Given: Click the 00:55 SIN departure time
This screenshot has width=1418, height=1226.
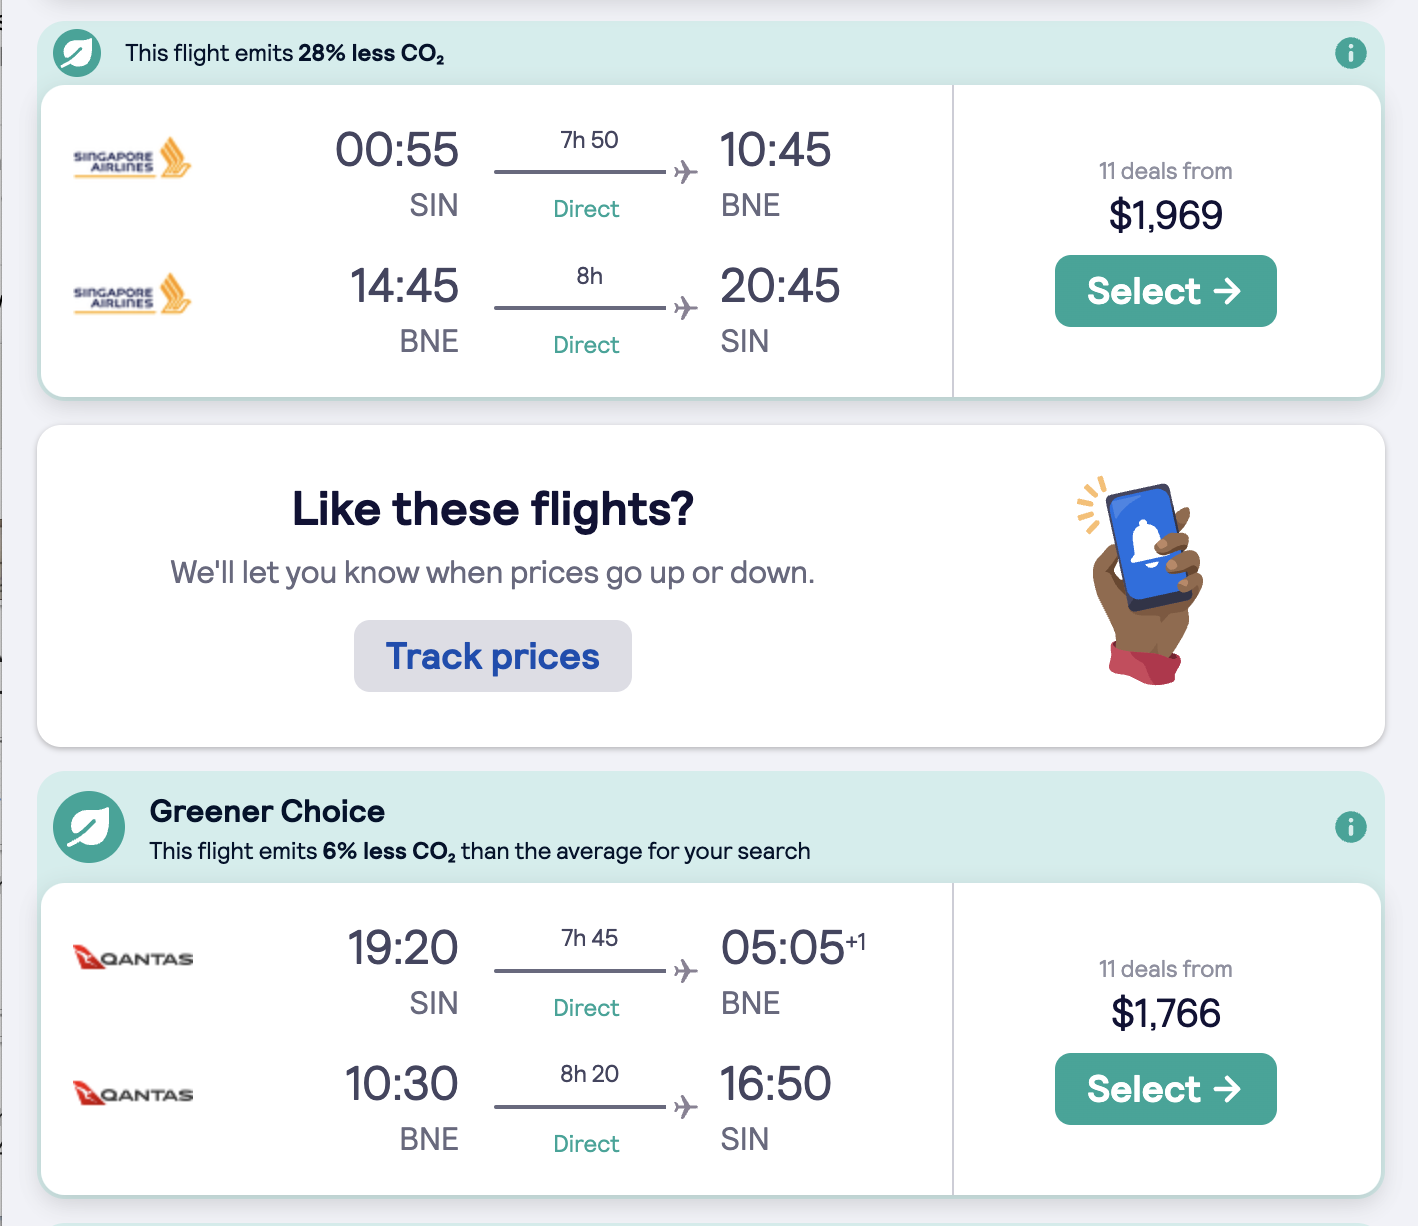Looking at the screenshot, I should 397,150.
